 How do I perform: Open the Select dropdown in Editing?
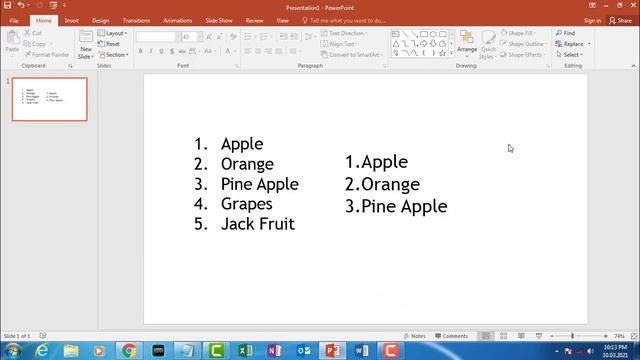569,55
